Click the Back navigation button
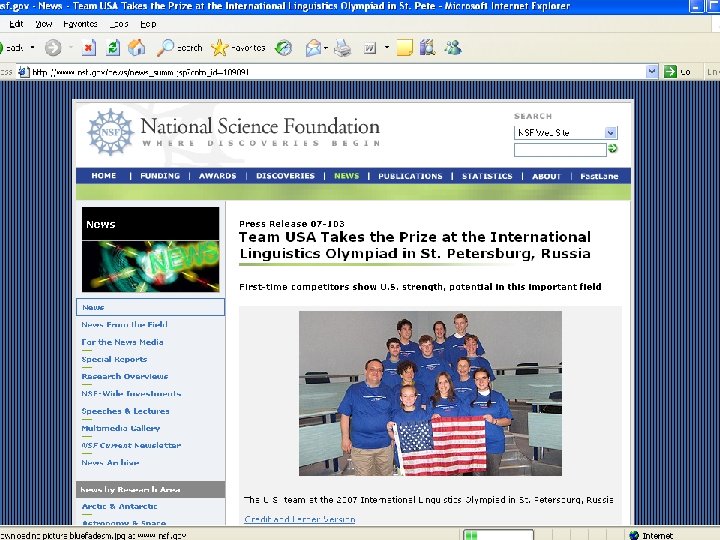Image resolution: width=720 pixels, height=540 pixels. point(10,47)
